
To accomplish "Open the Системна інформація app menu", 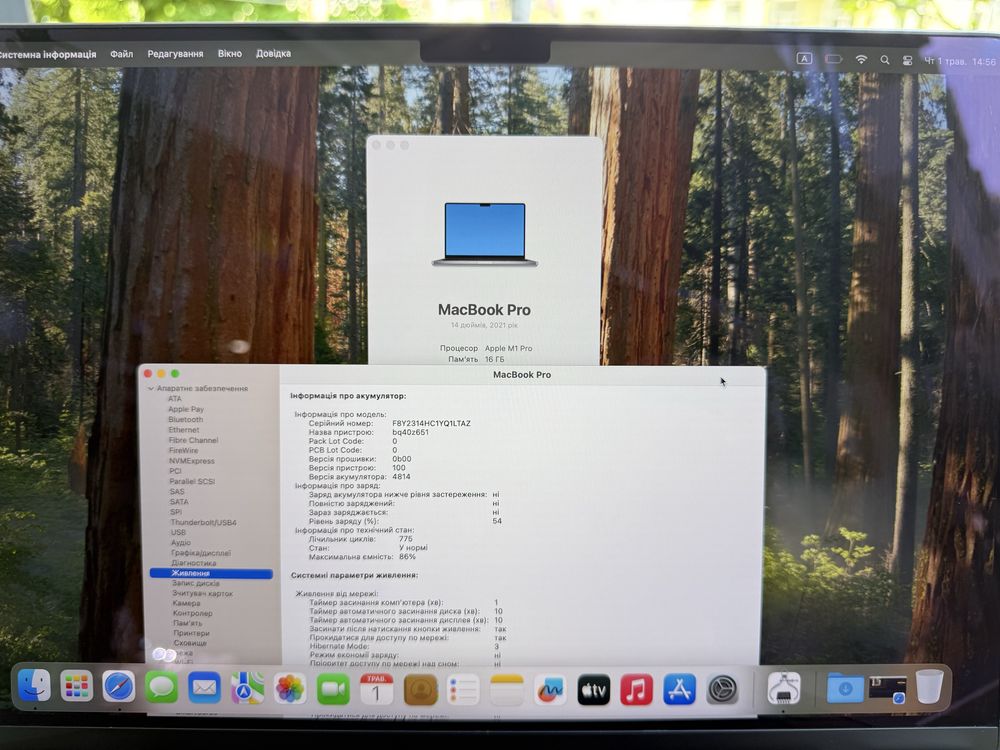I will pyautogui.click(x=48, y=55).
